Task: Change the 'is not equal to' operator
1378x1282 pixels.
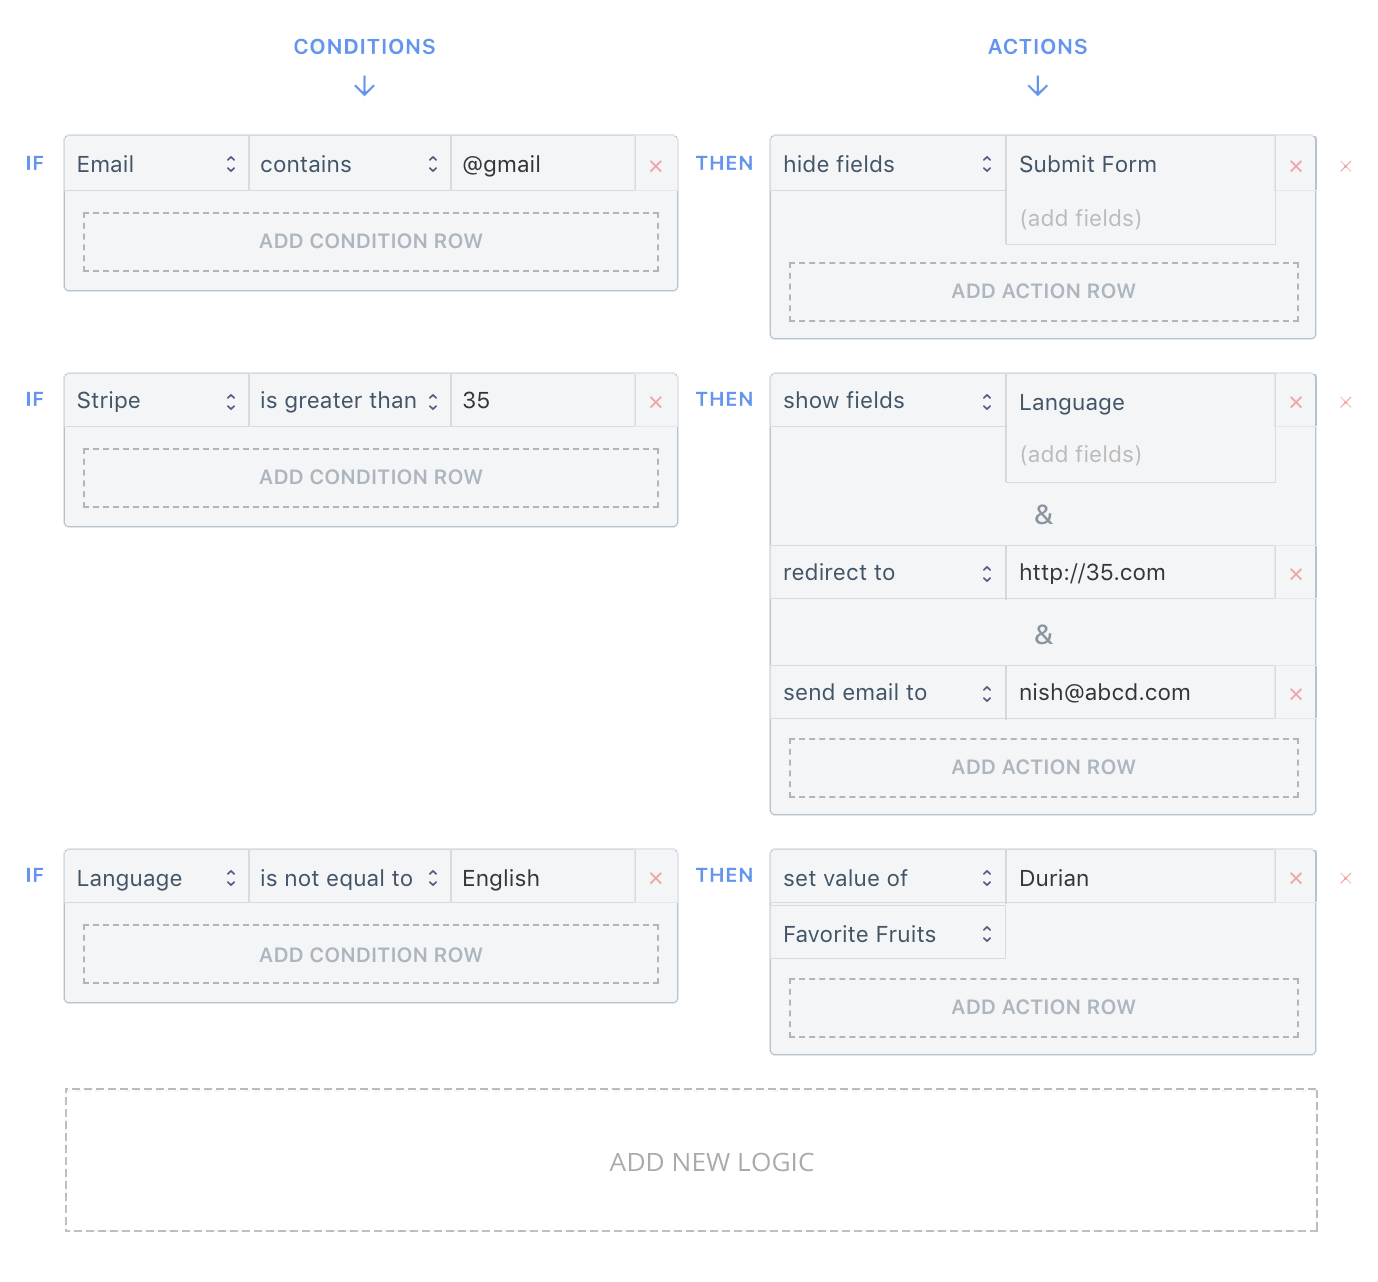Action: click(349, 878)
